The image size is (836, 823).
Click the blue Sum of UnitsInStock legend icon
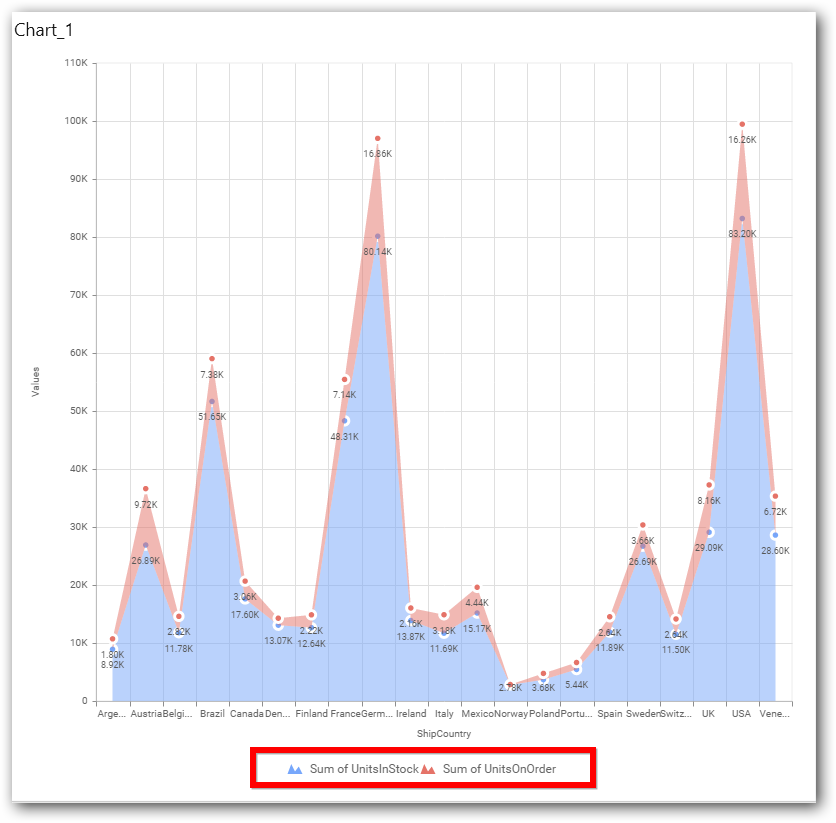pyautogui.click(x=294, y=769)
